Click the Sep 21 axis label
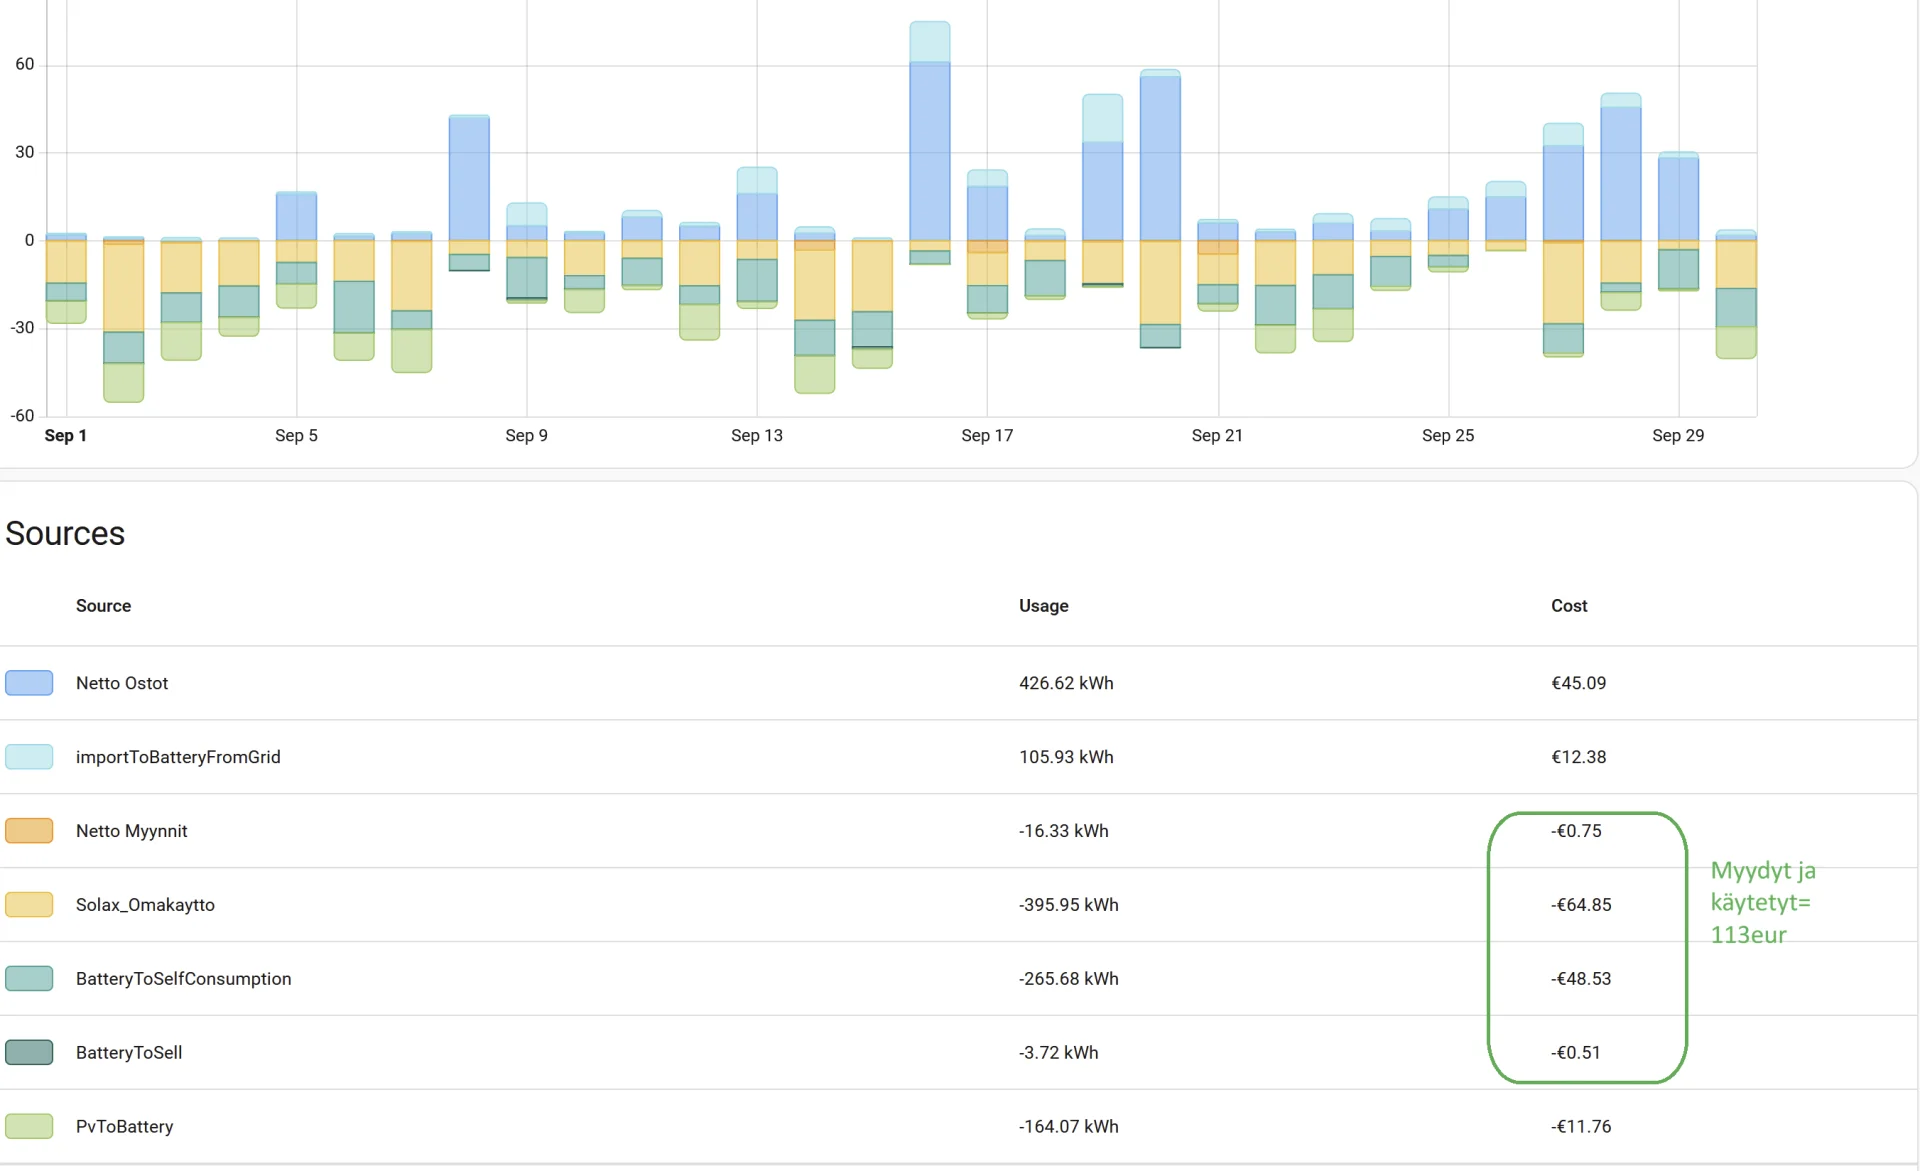 tap(1217, 436)
